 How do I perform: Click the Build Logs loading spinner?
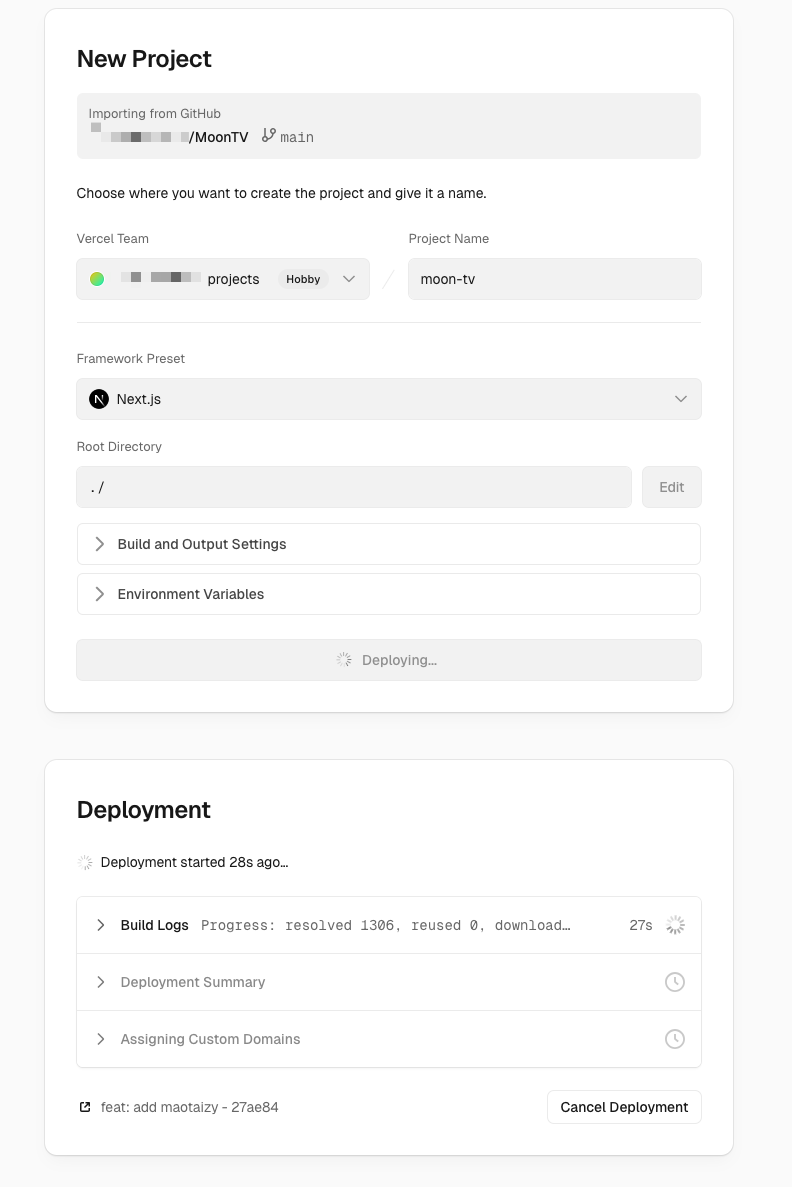(675, 925)
